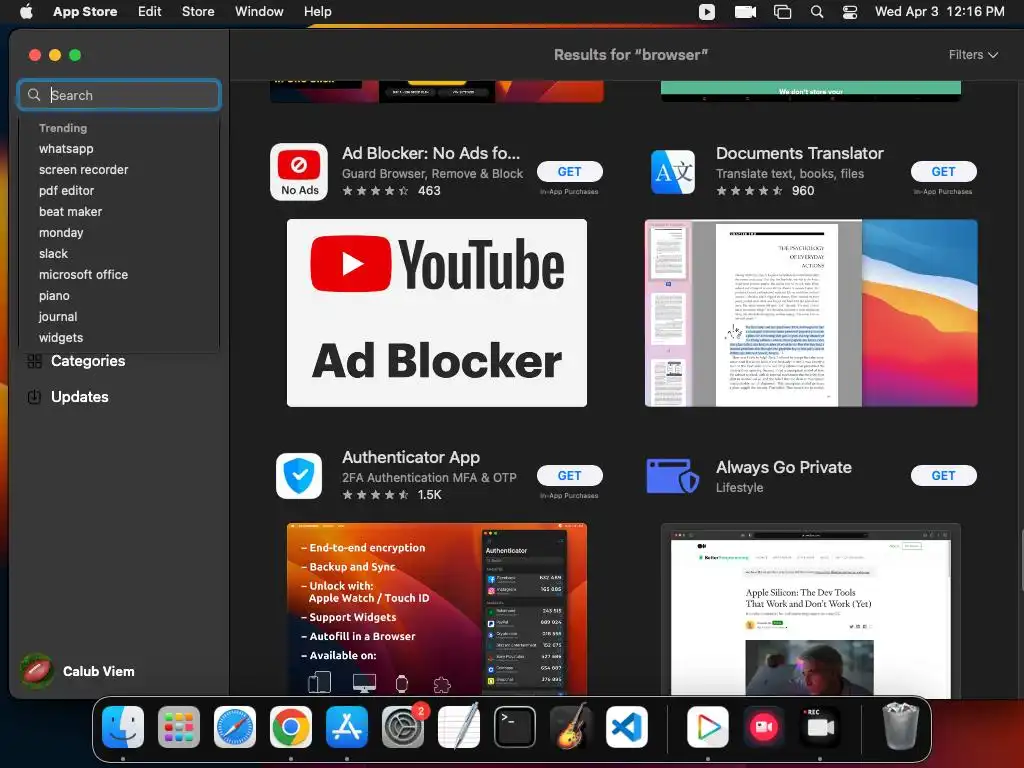Image resolution: width=1024 pixels, height=768 pixels.
Task: Click the Spotlight search menu bar icon
Action: (817, 12)
